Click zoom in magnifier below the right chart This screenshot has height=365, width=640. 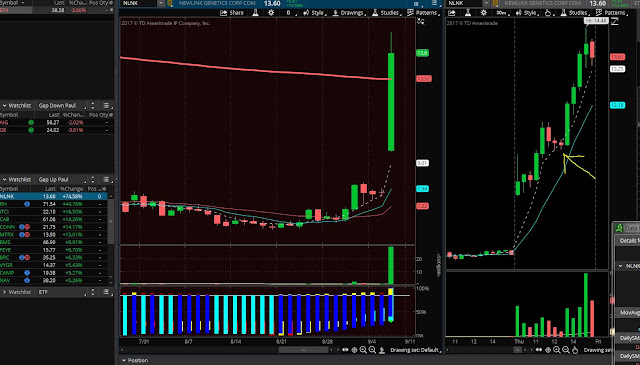click(557, 350)
